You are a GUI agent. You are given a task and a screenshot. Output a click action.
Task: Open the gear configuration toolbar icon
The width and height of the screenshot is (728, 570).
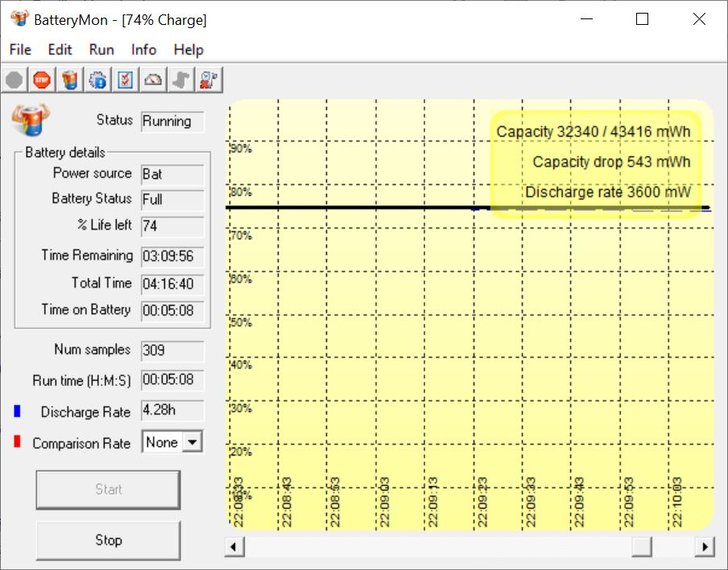click(x=98, y=80)
